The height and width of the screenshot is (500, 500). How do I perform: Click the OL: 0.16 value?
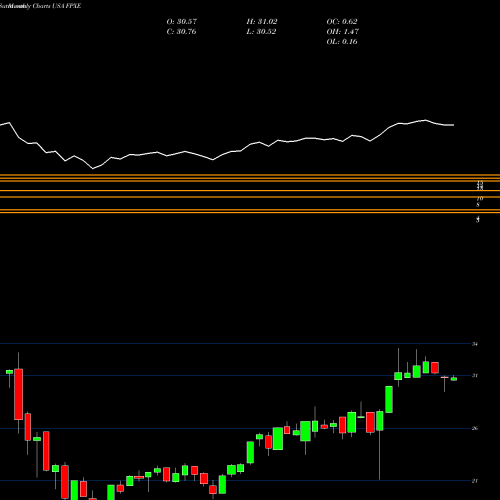click(x=342, y=42)
